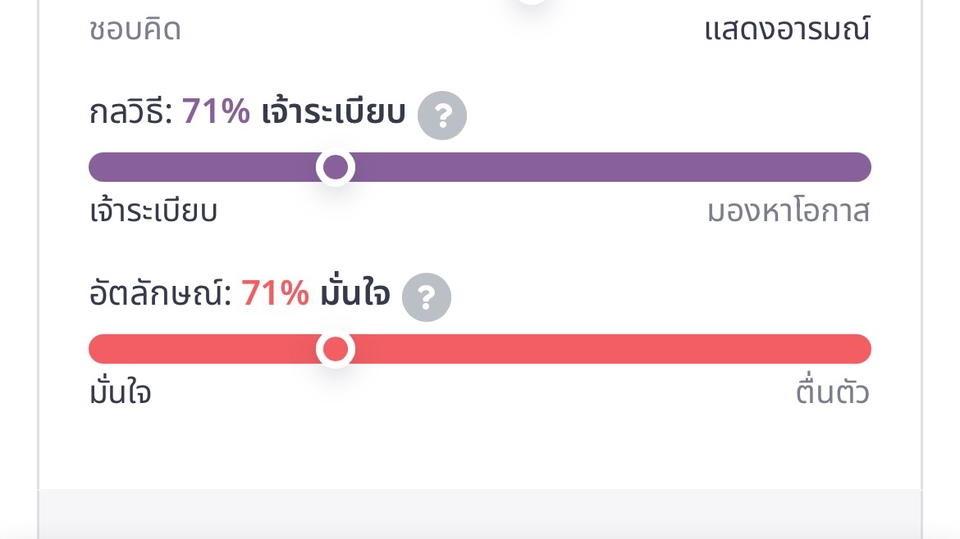Select the ชอบคิด label at top left
This screenshot has height=539, width=960.
135,30
